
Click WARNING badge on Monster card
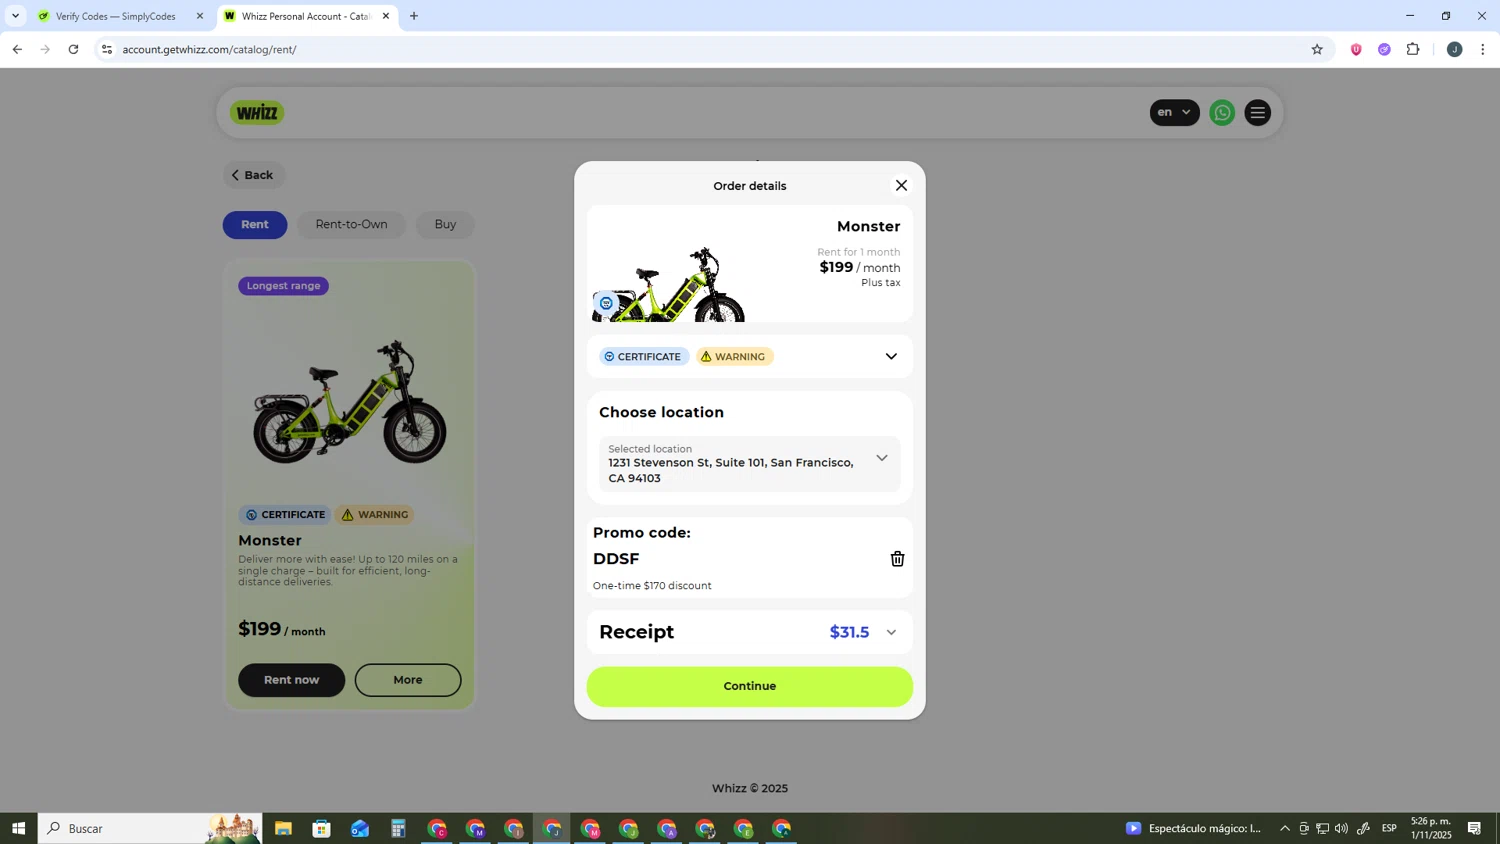(x=375, y=515)
